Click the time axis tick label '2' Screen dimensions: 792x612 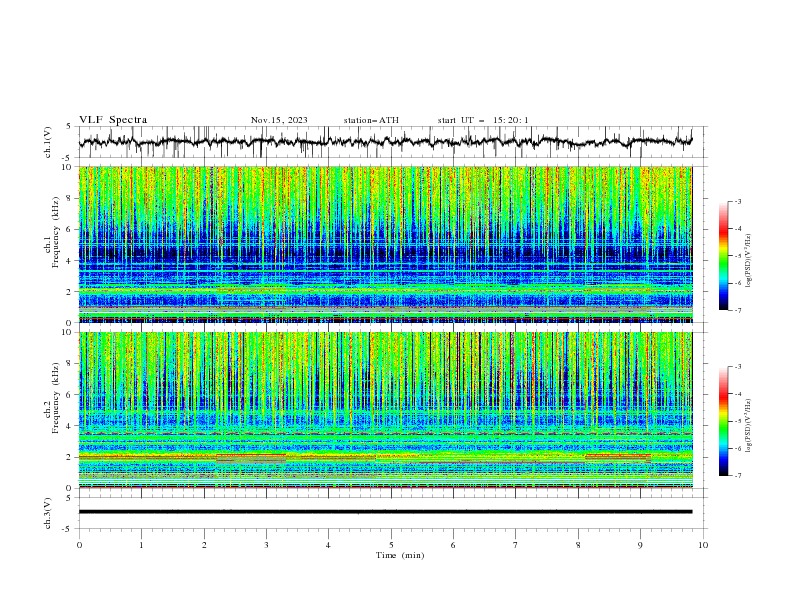coord(204,545)
